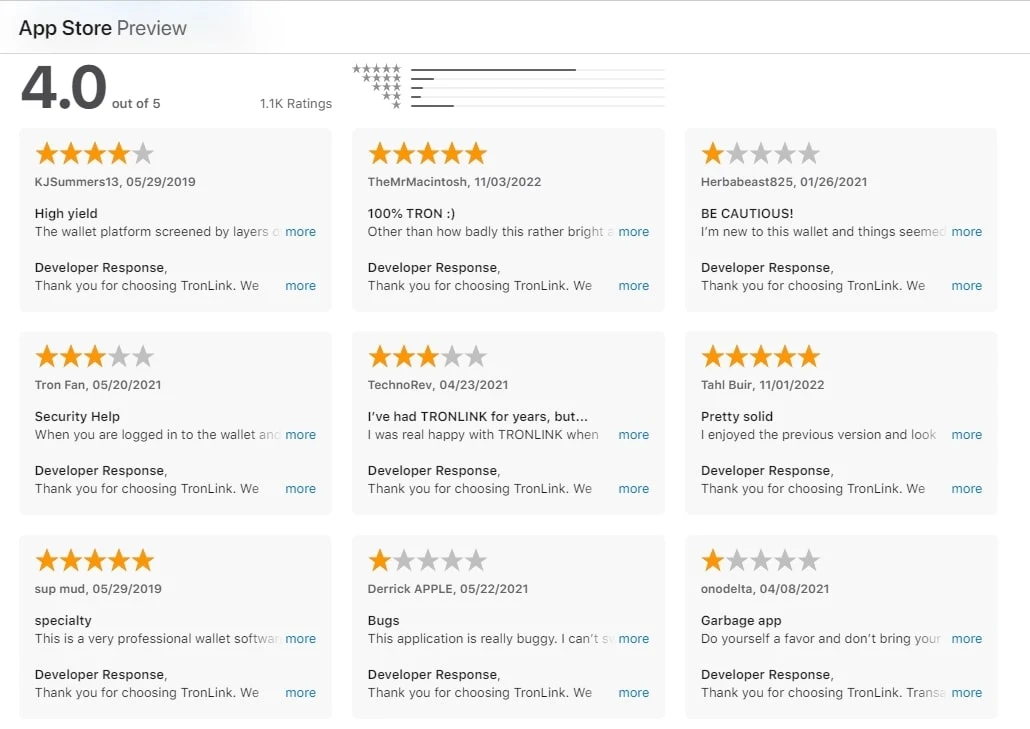Click the 'I've had TRONLINK for years, but...' title
Screen dimensions: 1030x729
click(x=478, y=416)
